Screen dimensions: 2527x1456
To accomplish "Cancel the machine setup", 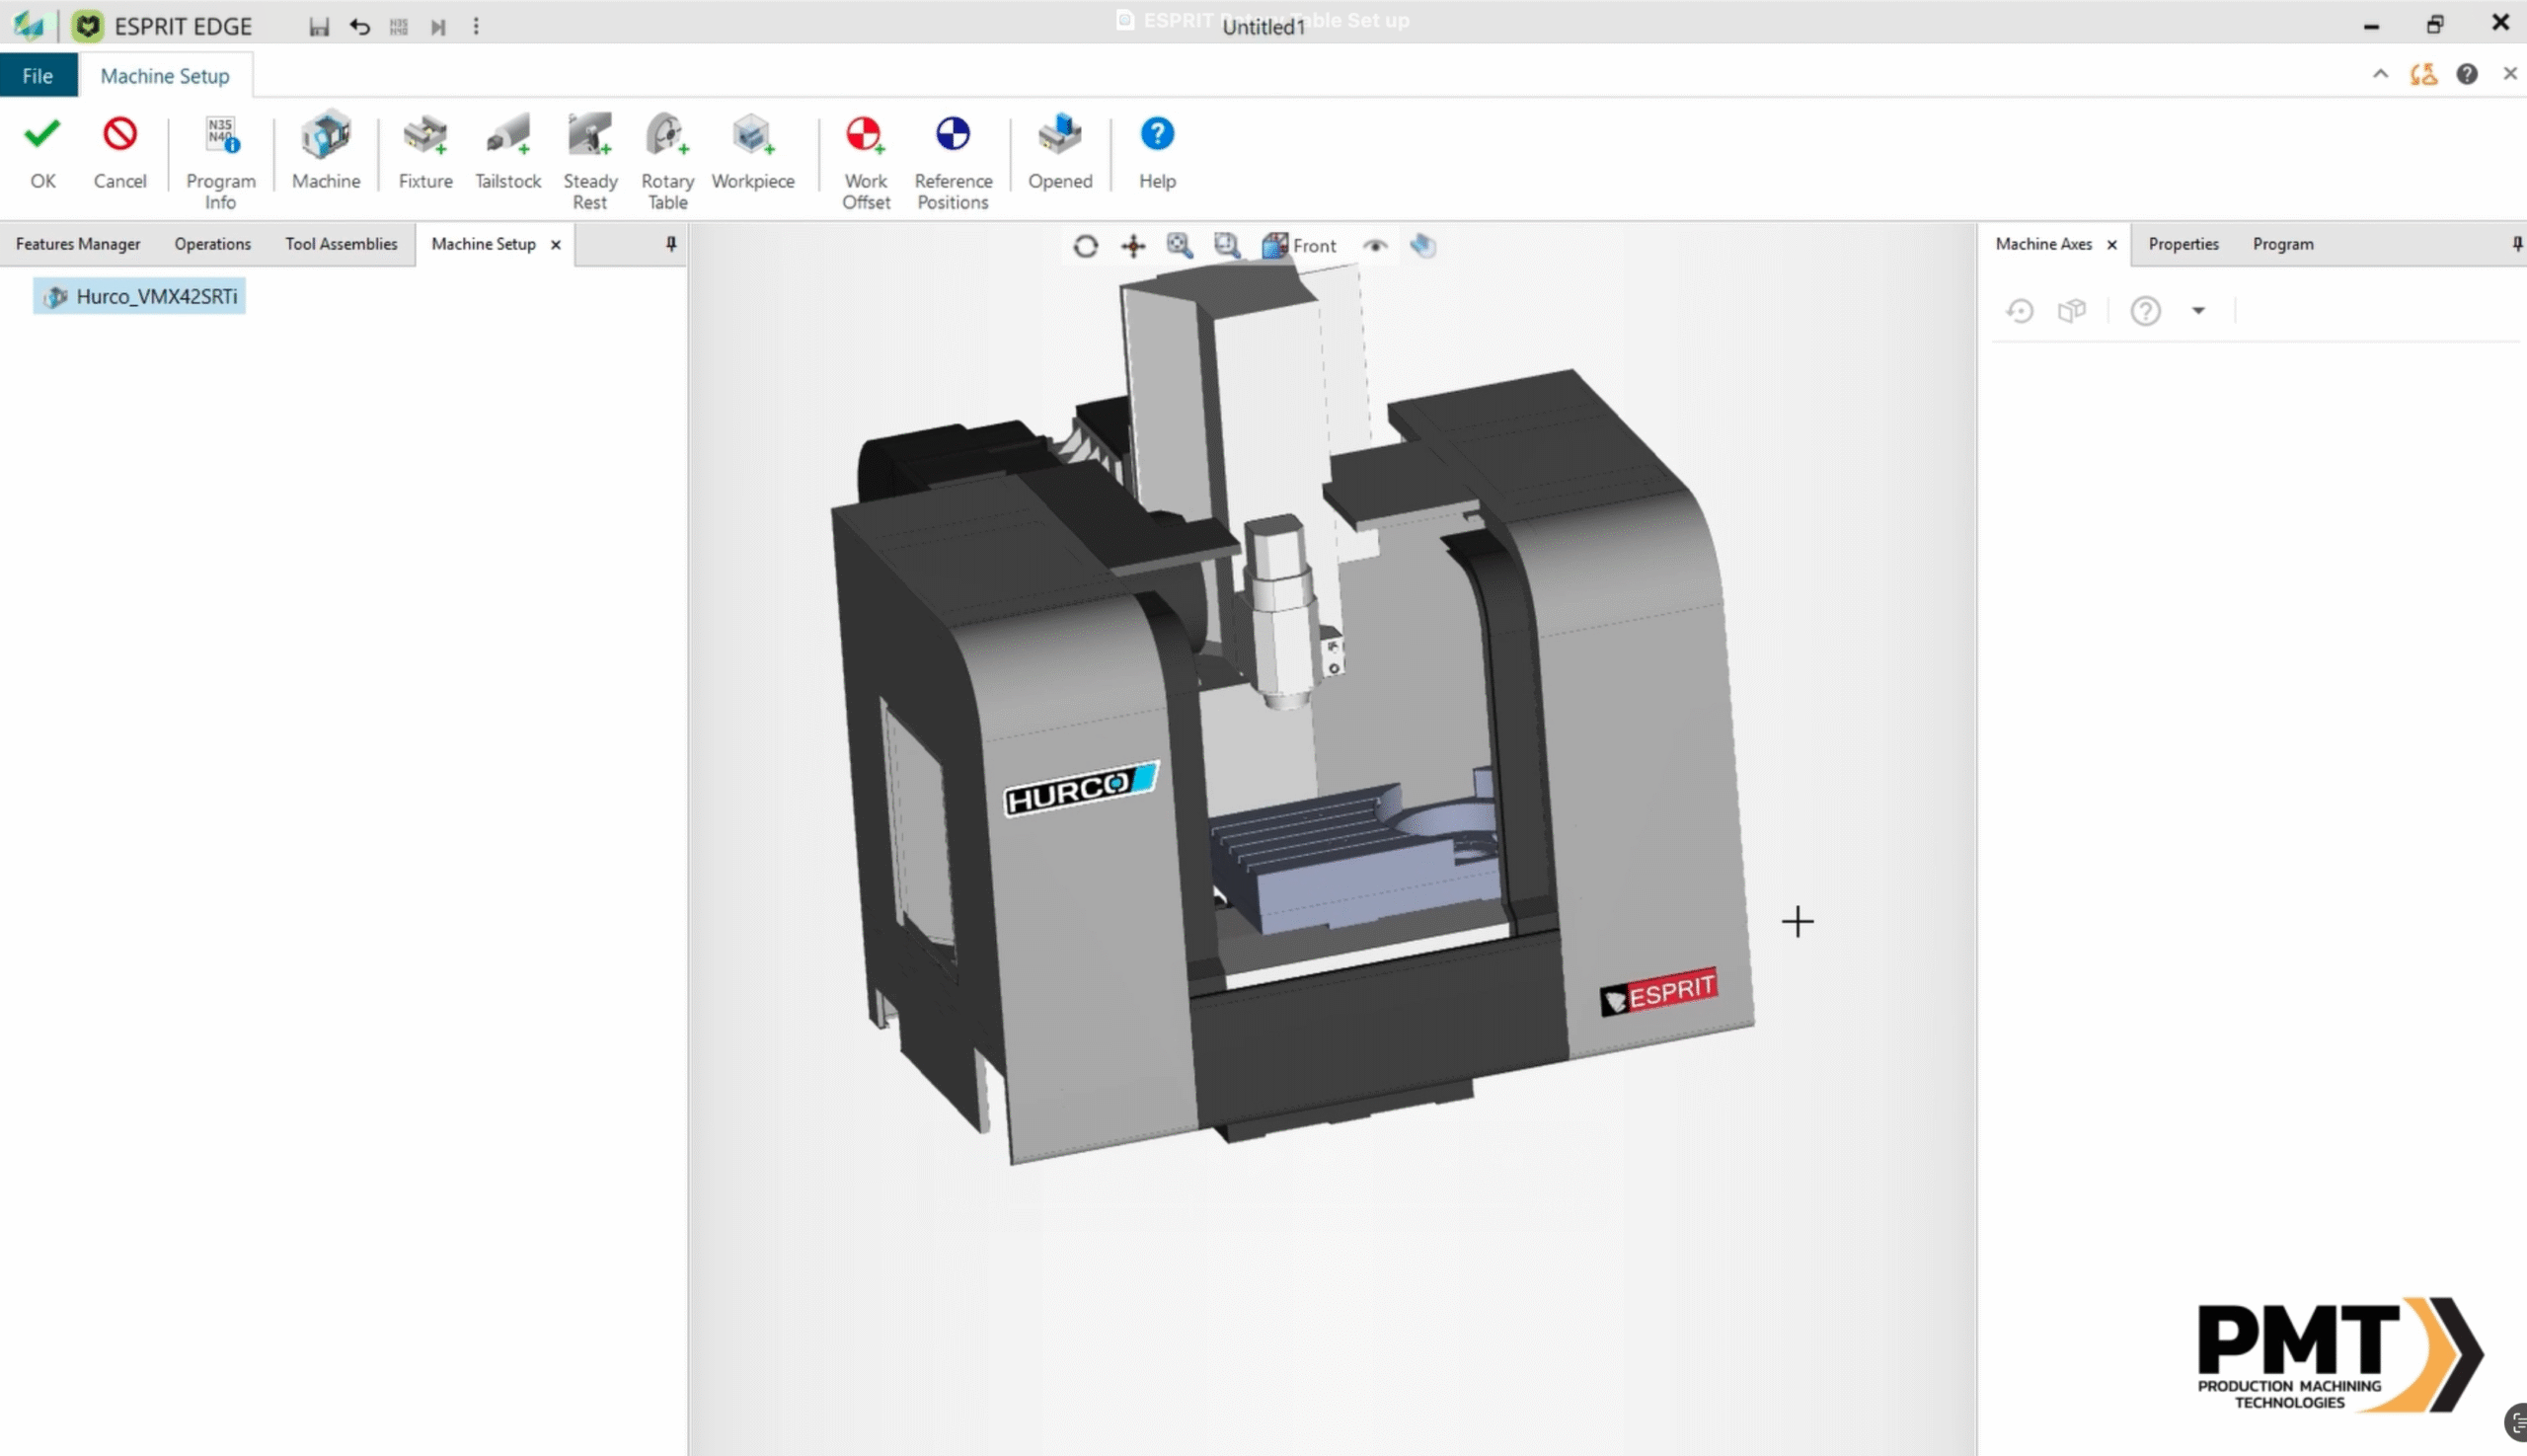I will click(x=119, y=152).
